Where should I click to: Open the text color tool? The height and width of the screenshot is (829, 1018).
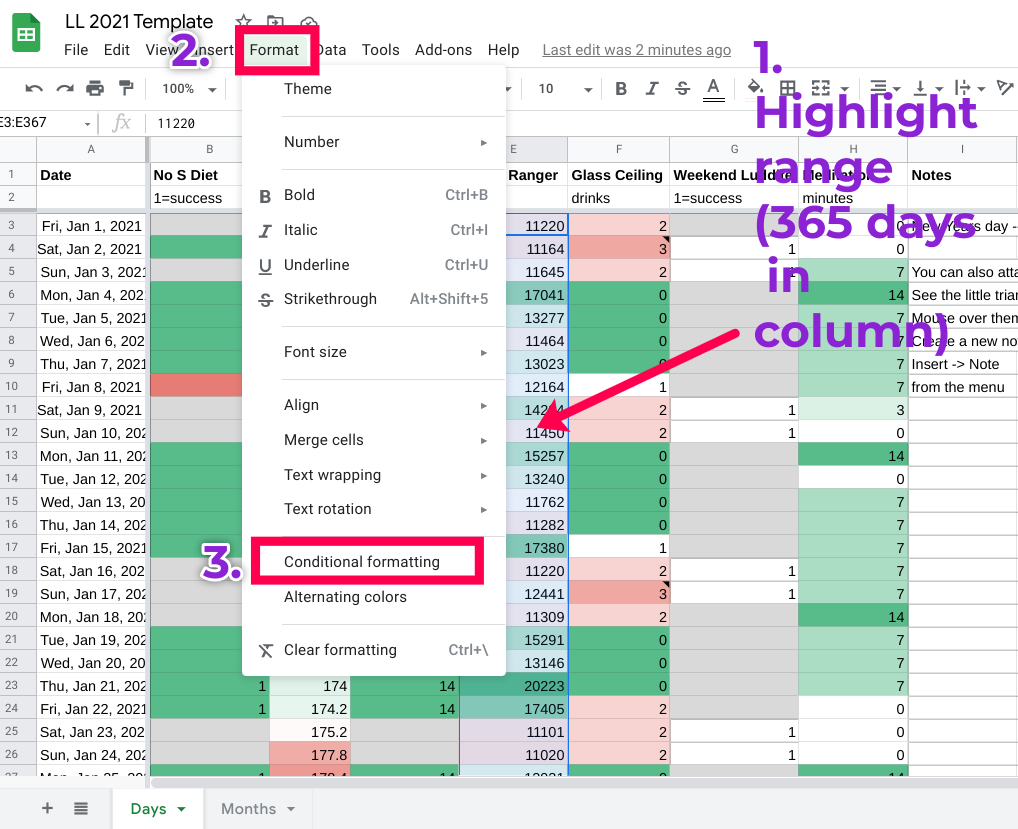point(714,90)
